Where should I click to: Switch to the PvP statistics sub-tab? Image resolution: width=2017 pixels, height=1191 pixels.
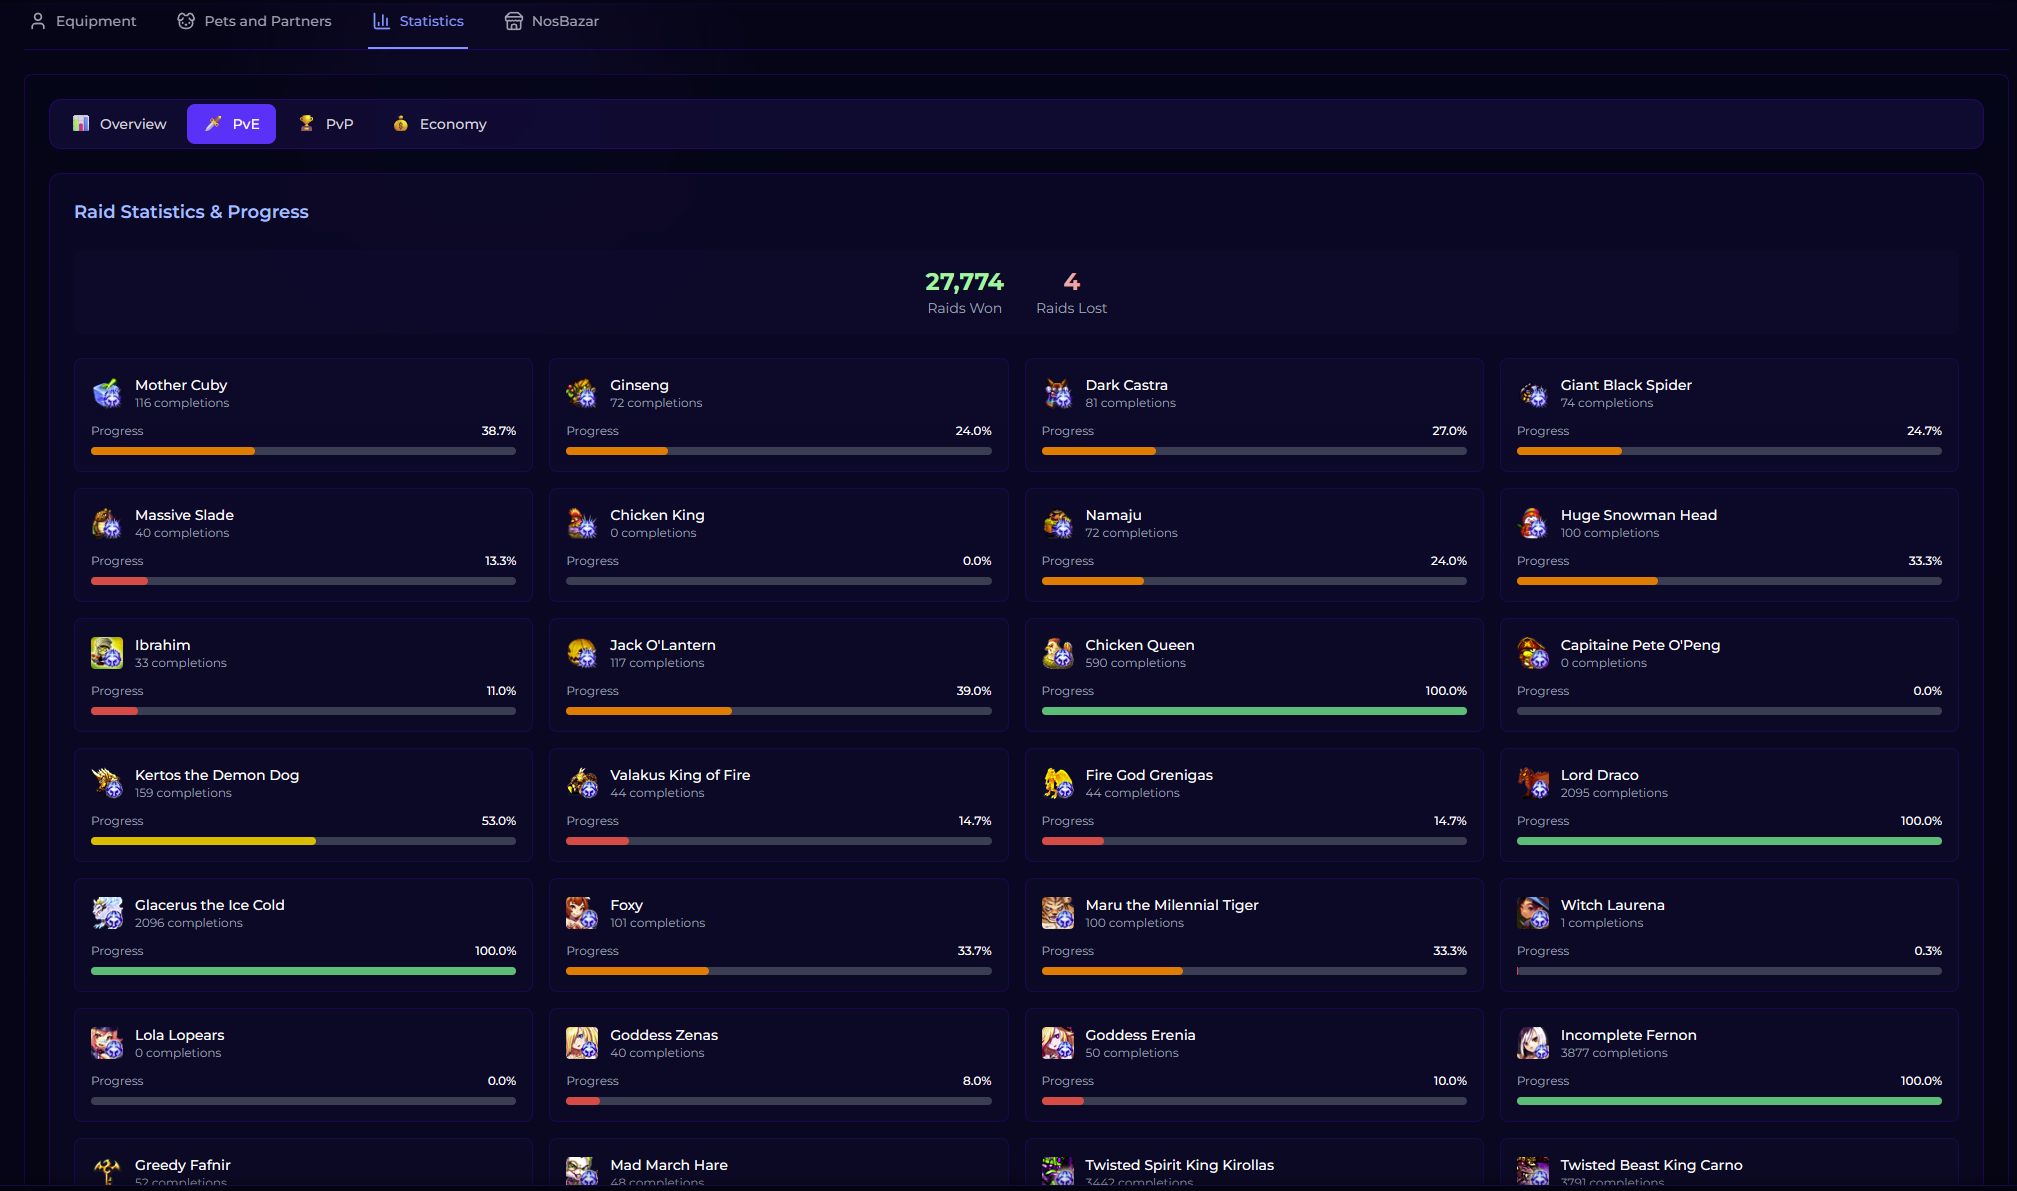[x=326, y=124]
